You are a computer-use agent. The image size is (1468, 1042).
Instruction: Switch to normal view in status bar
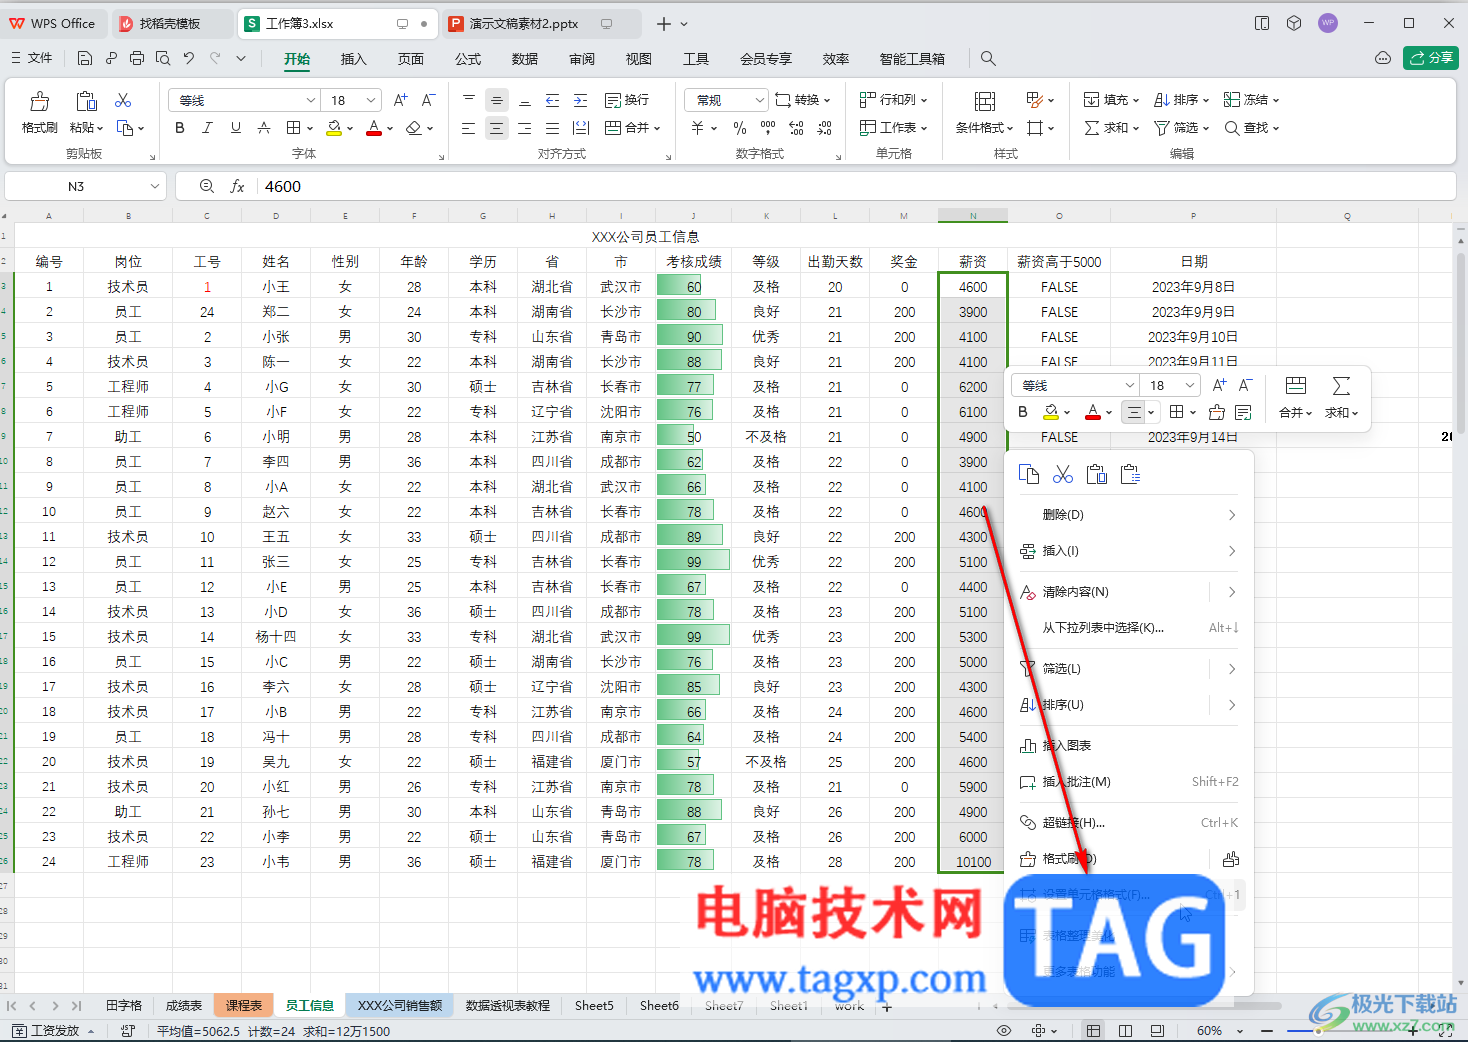click(1093, 1030)
